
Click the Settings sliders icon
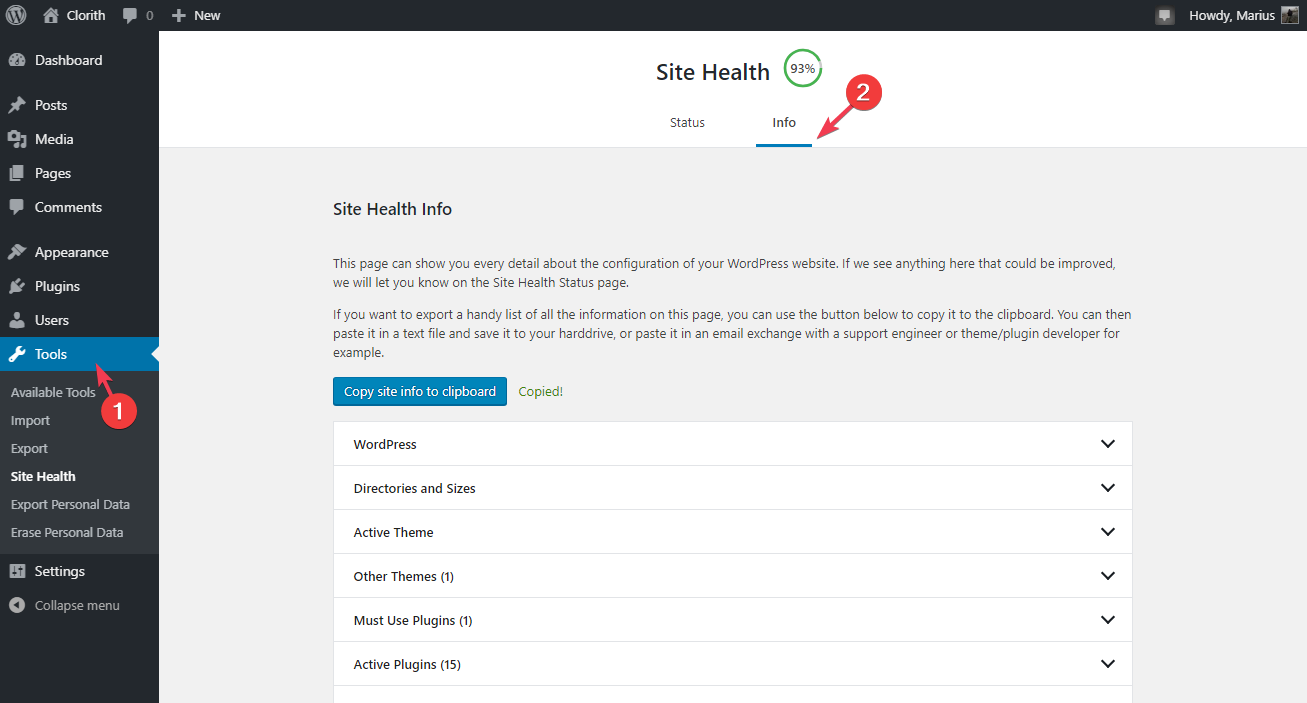(x=17, y=571)
